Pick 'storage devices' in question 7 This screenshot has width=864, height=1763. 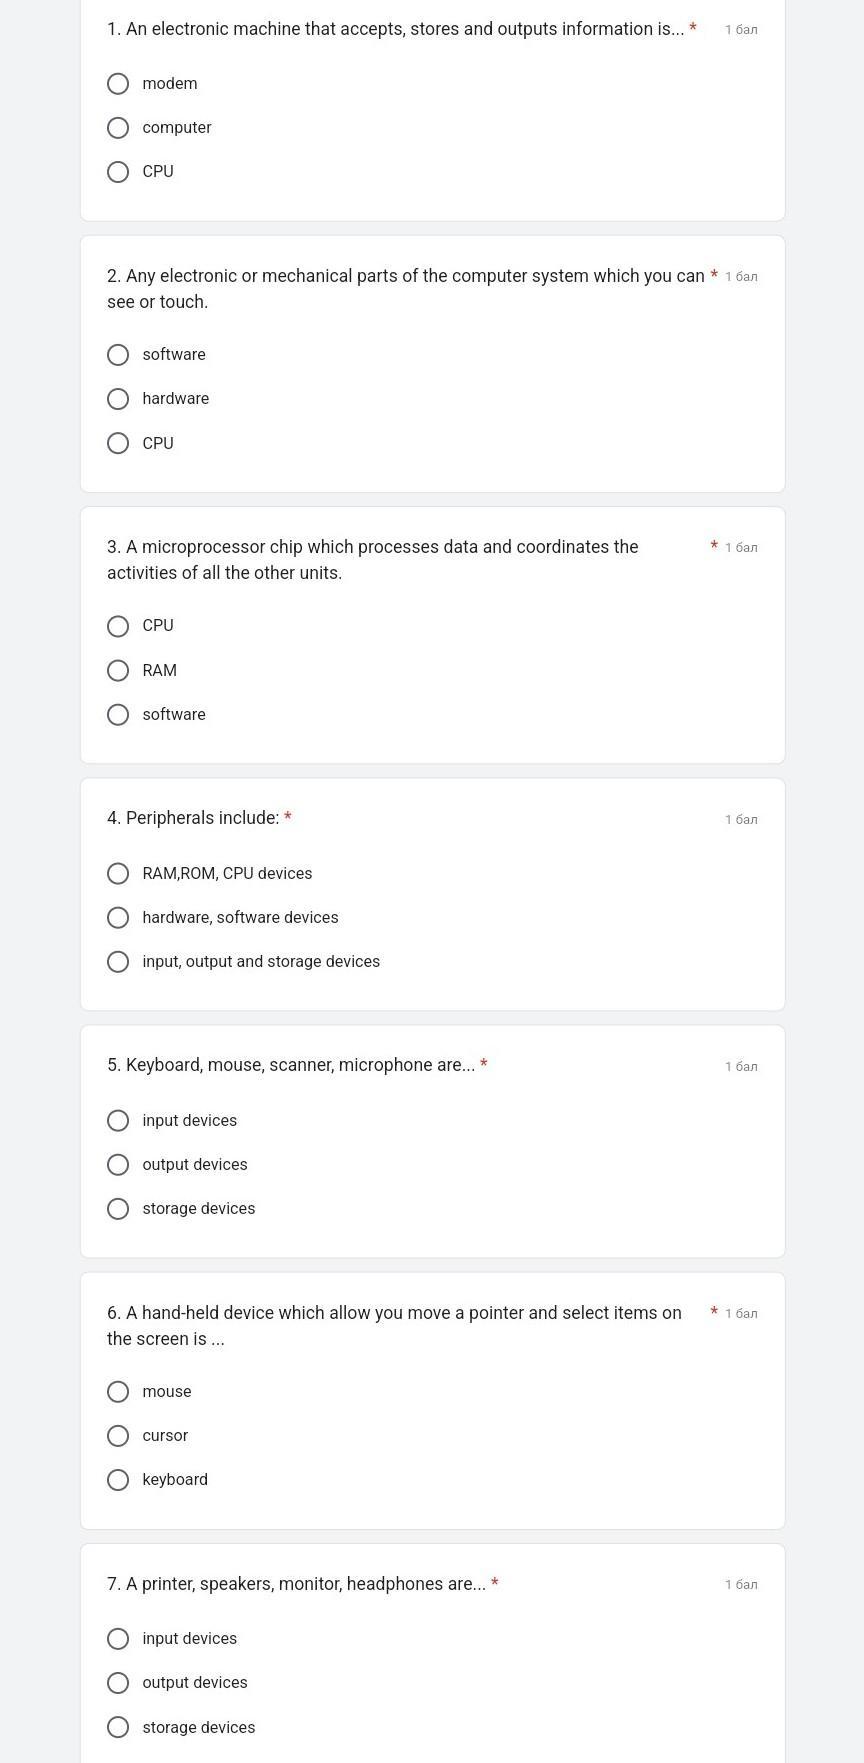(x=118, y=1727)
